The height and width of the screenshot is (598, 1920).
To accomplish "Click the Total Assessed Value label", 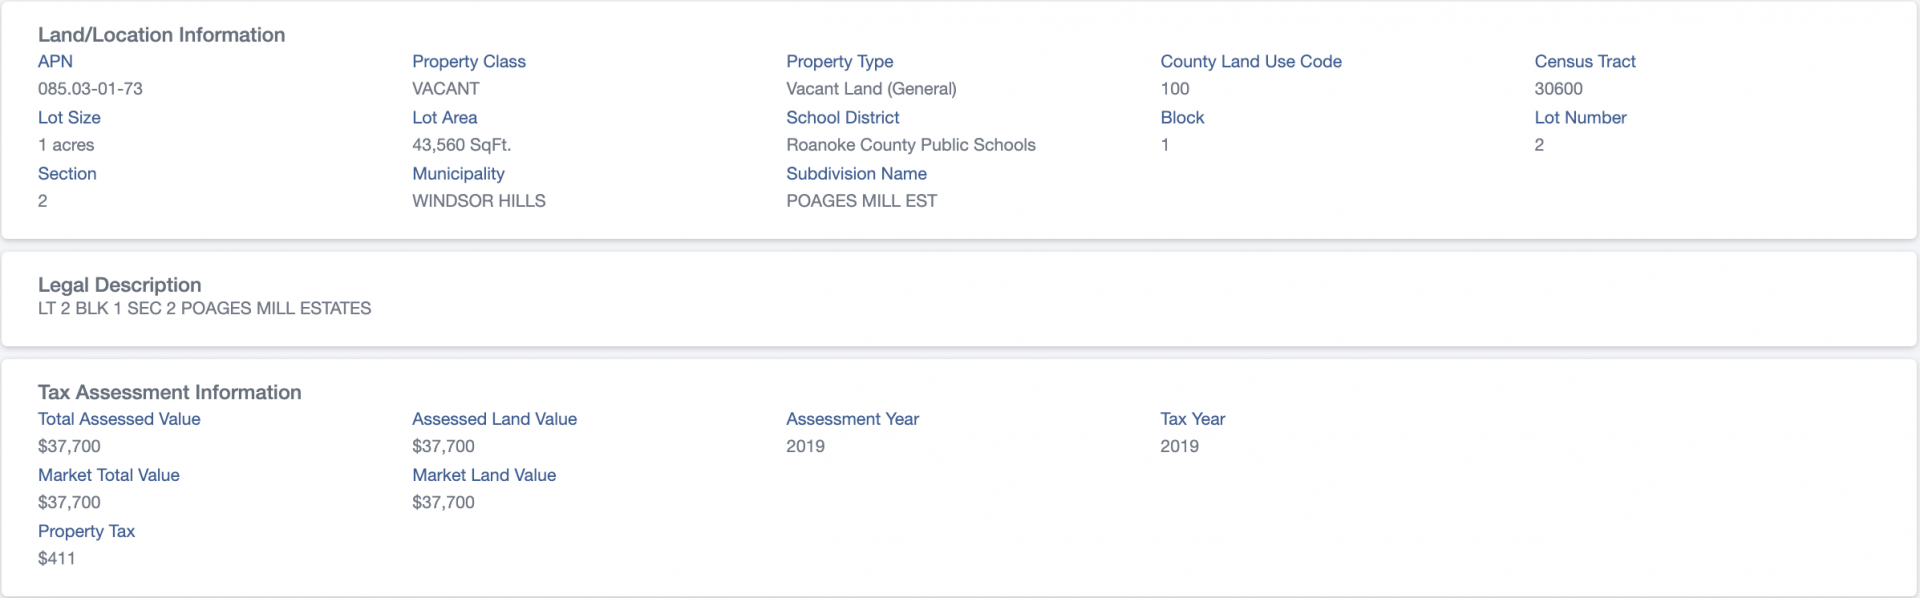I will pos(119,419).
